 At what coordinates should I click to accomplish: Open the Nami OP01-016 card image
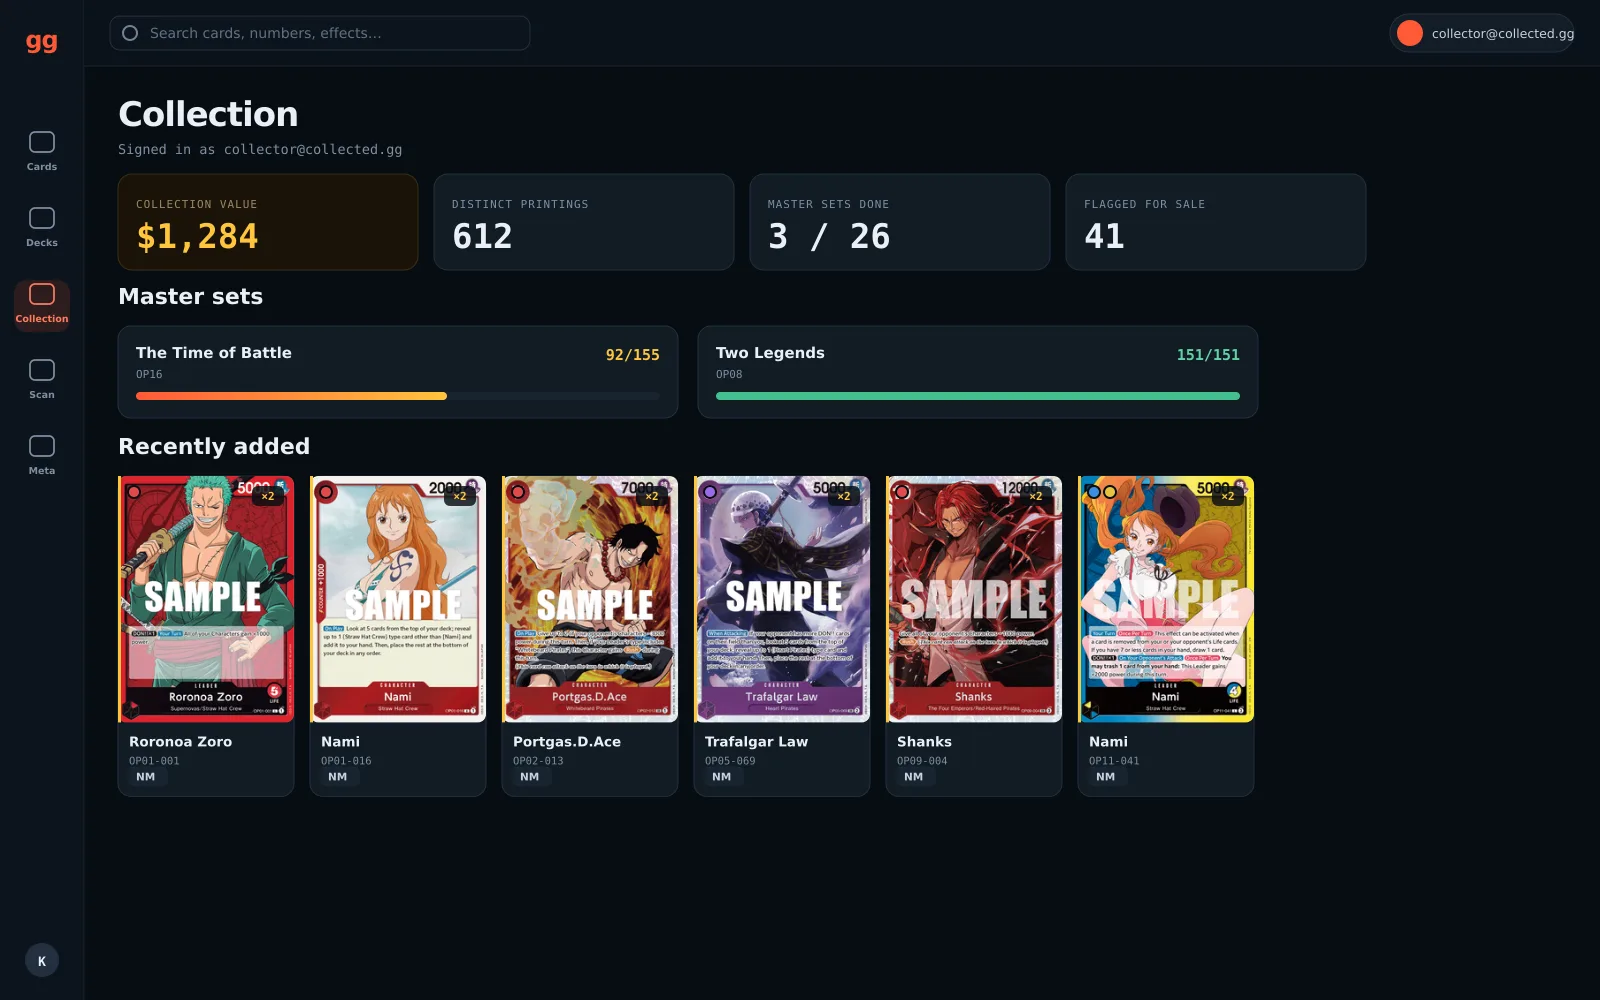tap(398, 599)
